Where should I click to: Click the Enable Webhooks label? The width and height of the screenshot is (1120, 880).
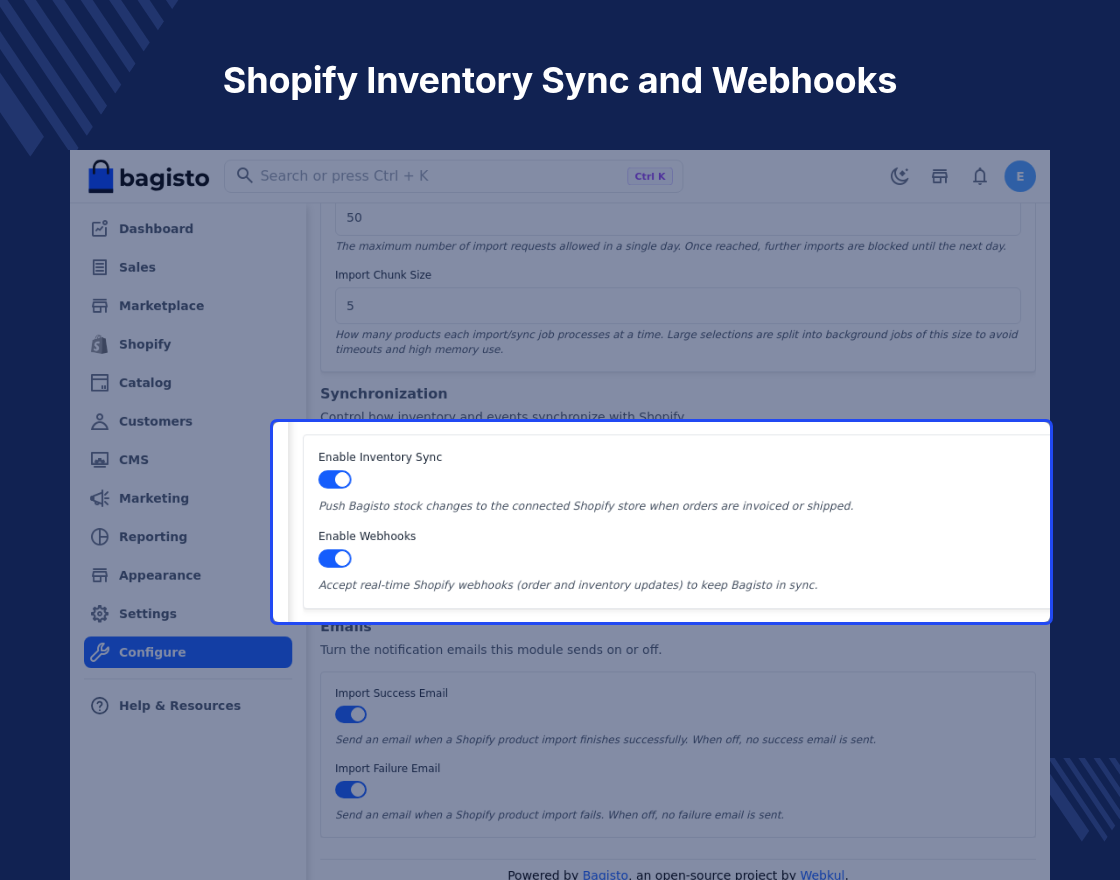pos(367,536)
